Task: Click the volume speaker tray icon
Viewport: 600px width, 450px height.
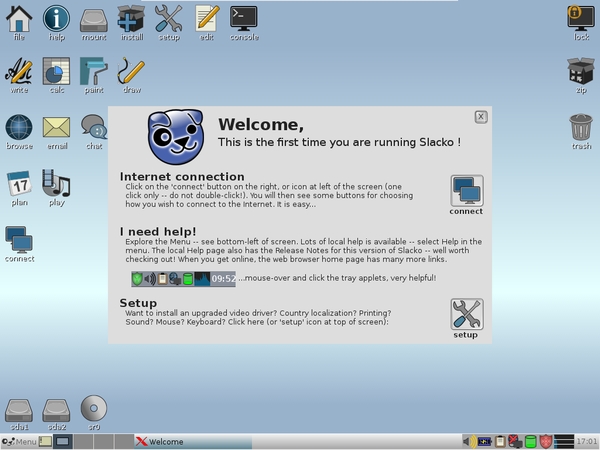Action: (x=469, y=442)
